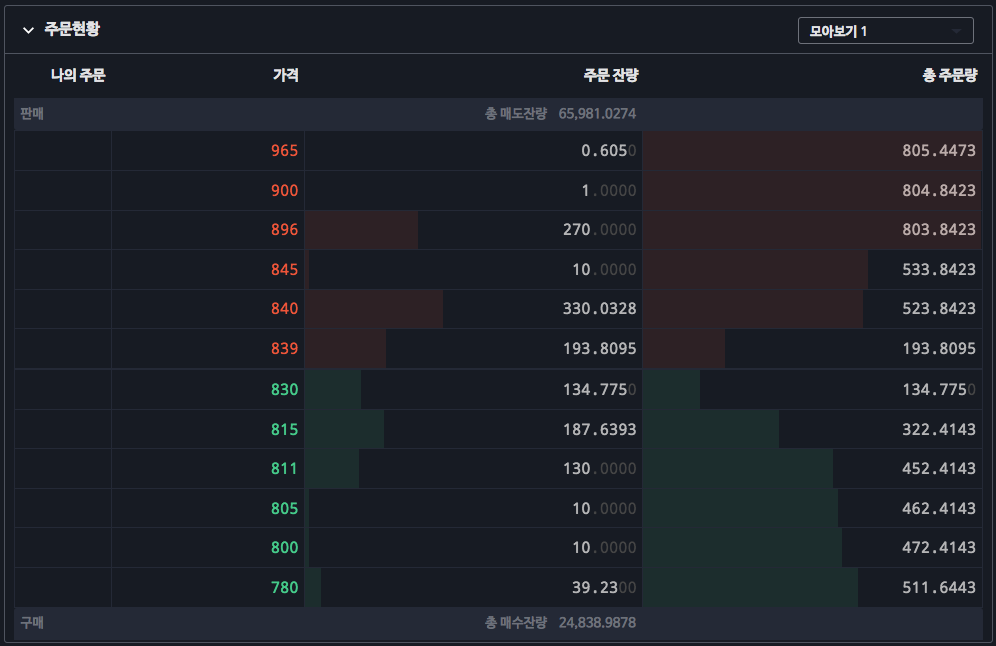
Task: Select the sell price 896
Action: (x=285, y=229)
